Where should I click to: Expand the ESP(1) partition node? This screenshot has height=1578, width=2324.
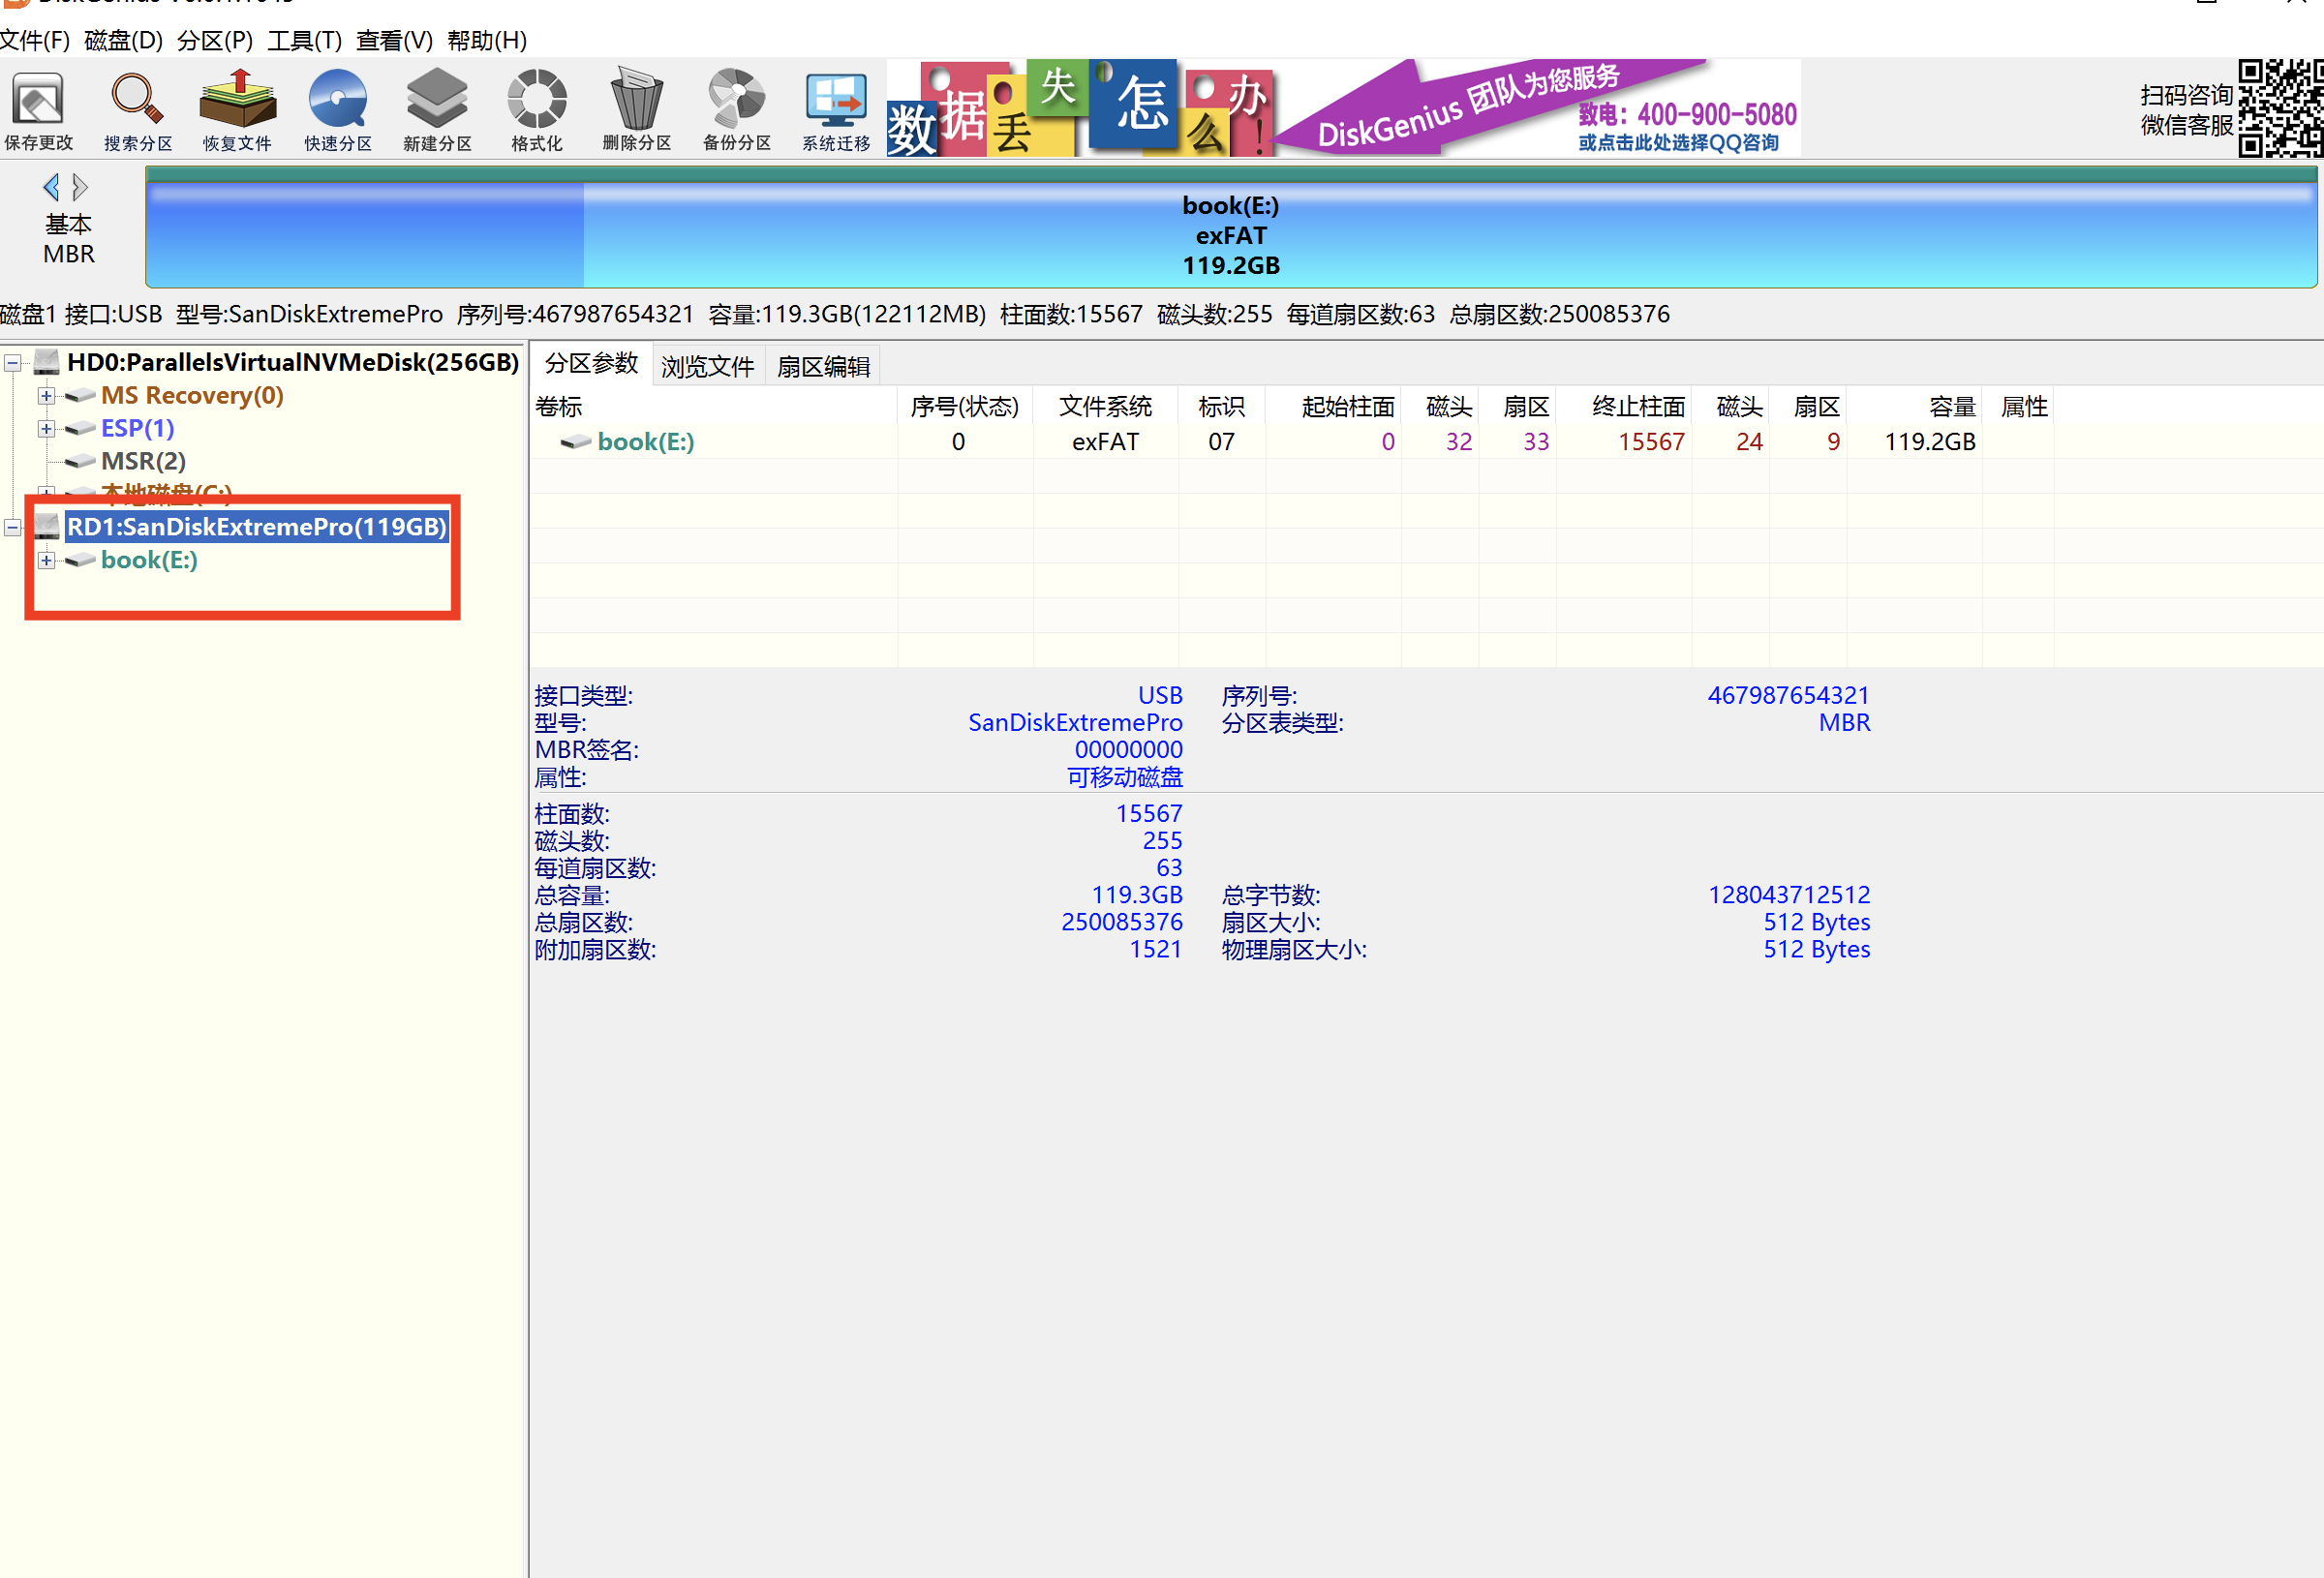coord(46,429)
